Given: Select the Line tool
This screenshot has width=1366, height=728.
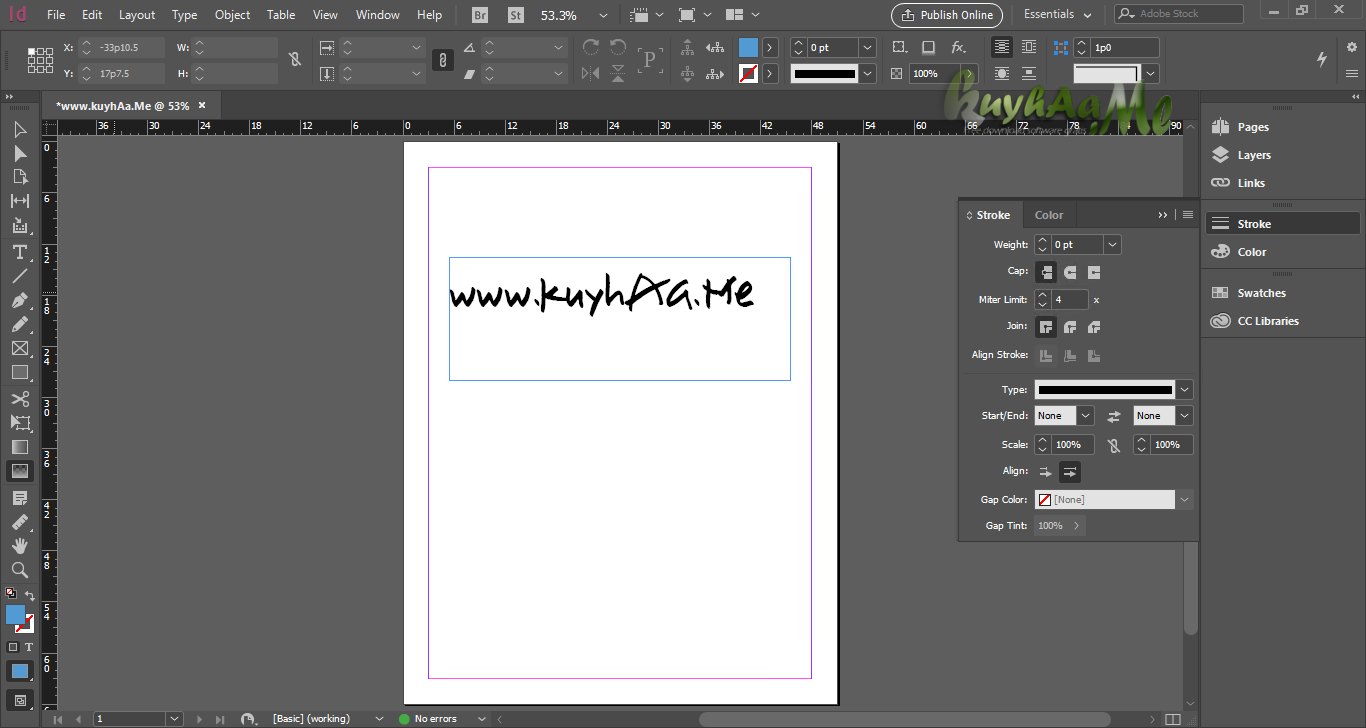Looking at the screenshot, I should click(x=19, y=276).
